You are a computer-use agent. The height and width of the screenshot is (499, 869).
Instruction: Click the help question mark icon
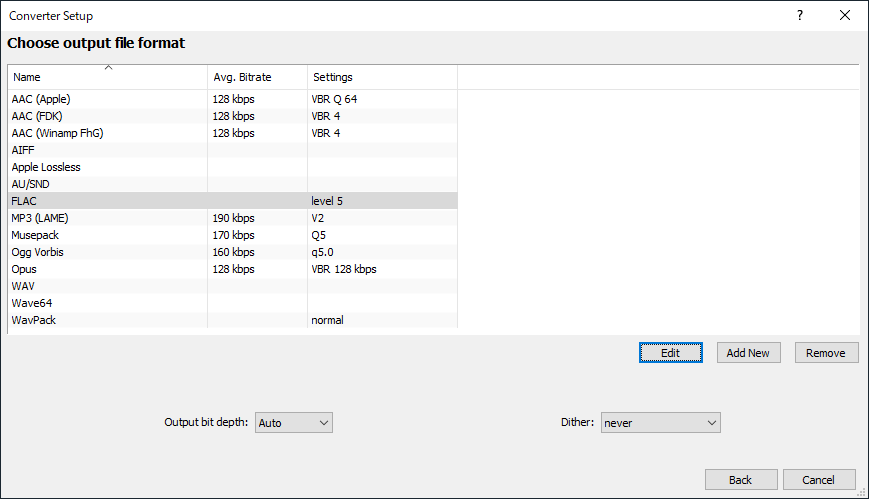(x=800, y=15)
